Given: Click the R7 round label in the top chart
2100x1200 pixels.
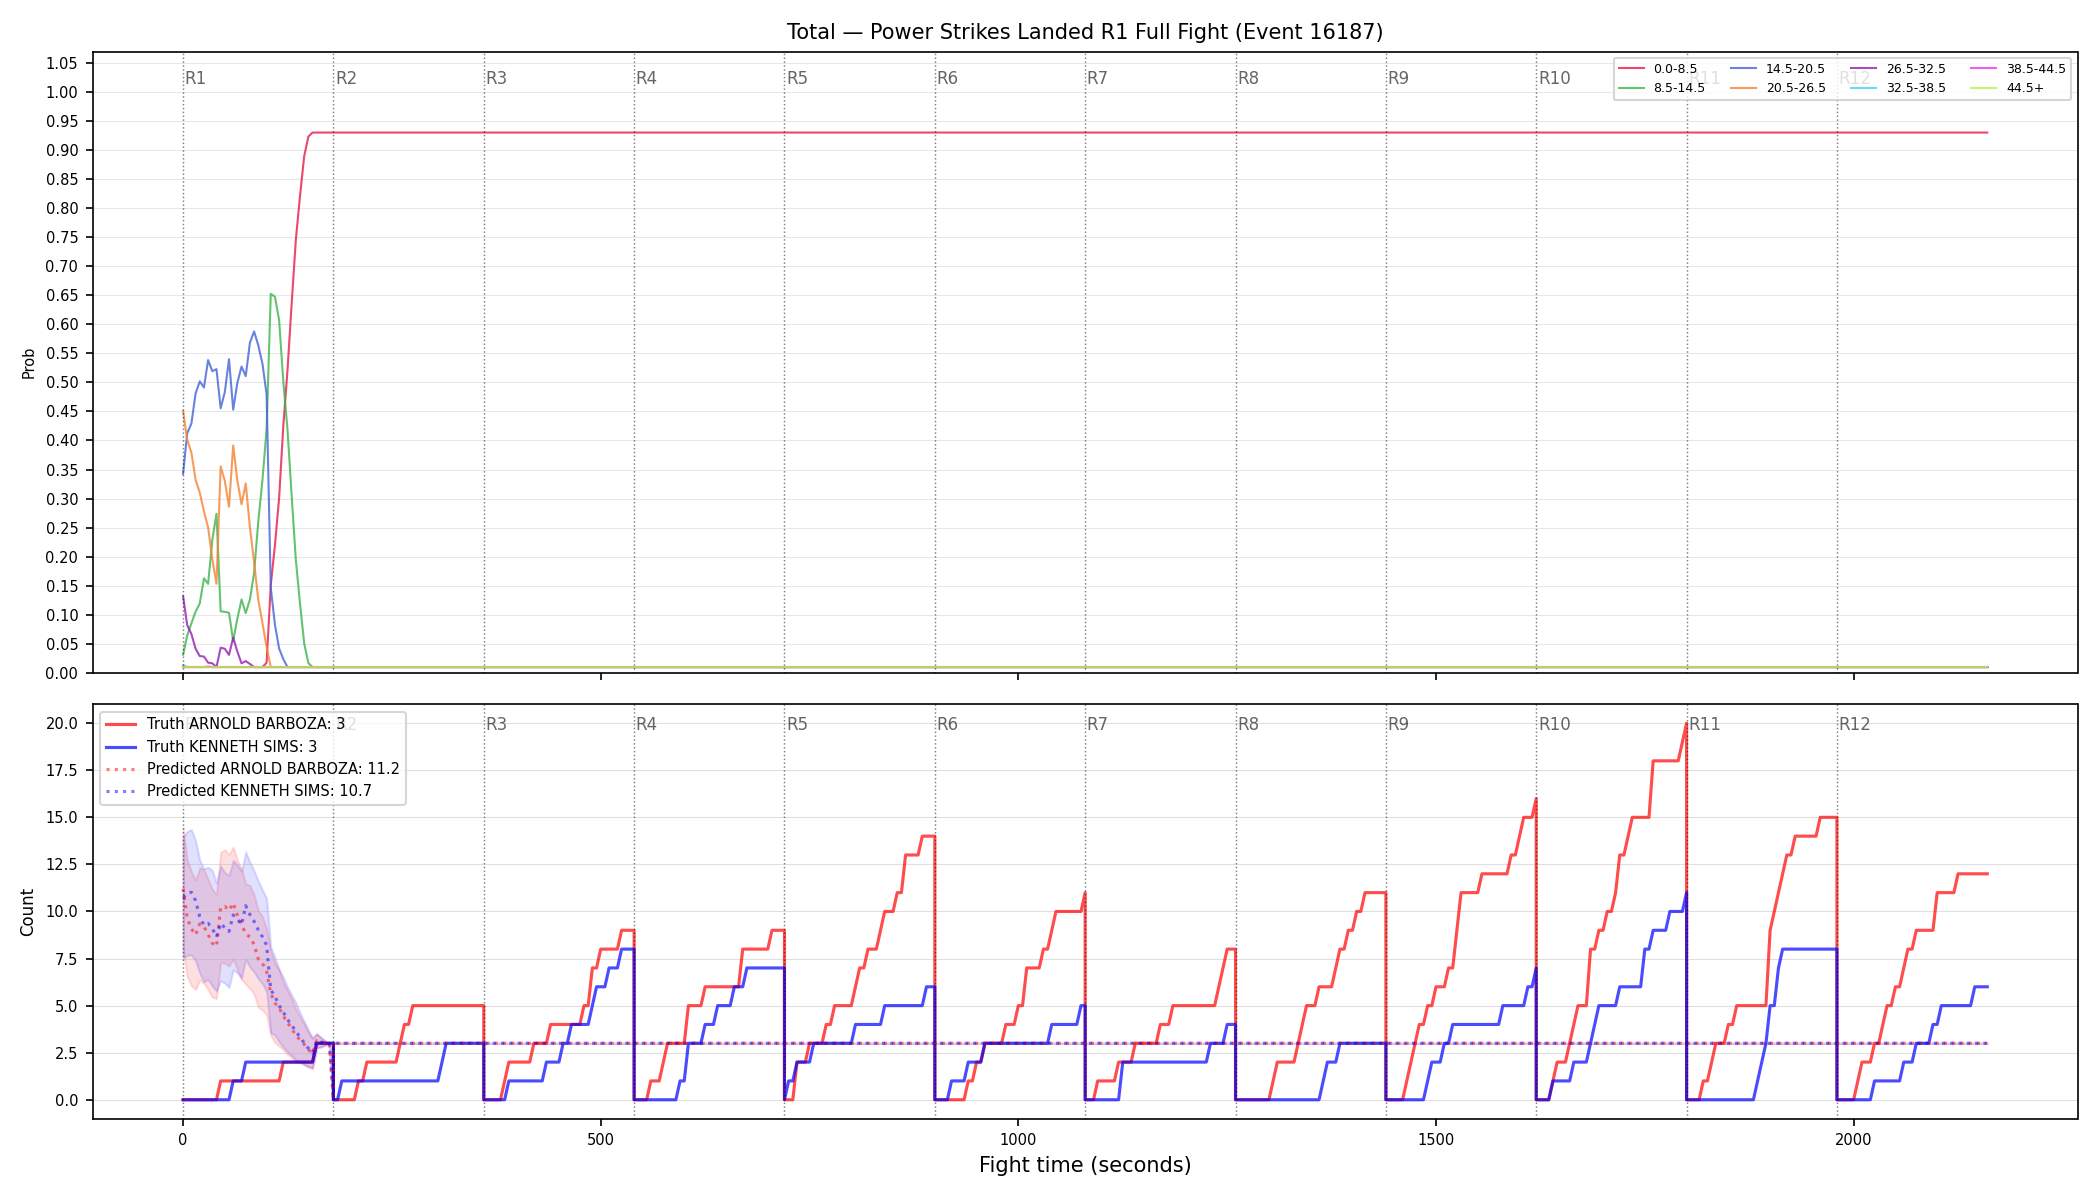Looking at the screenshot, I should [1098, 78].
